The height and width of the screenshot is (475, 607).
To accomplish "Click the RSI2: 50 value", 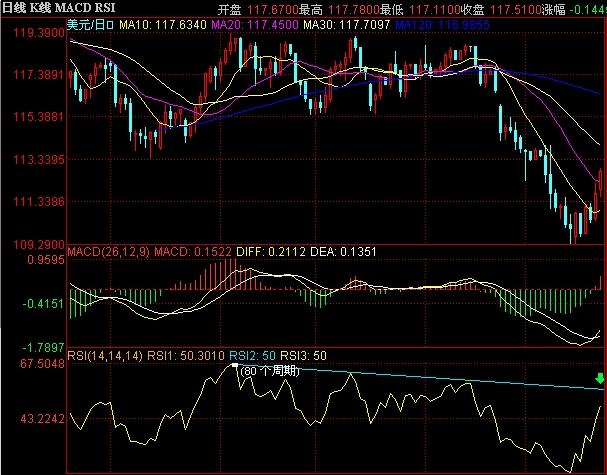I will pos(252,356).
